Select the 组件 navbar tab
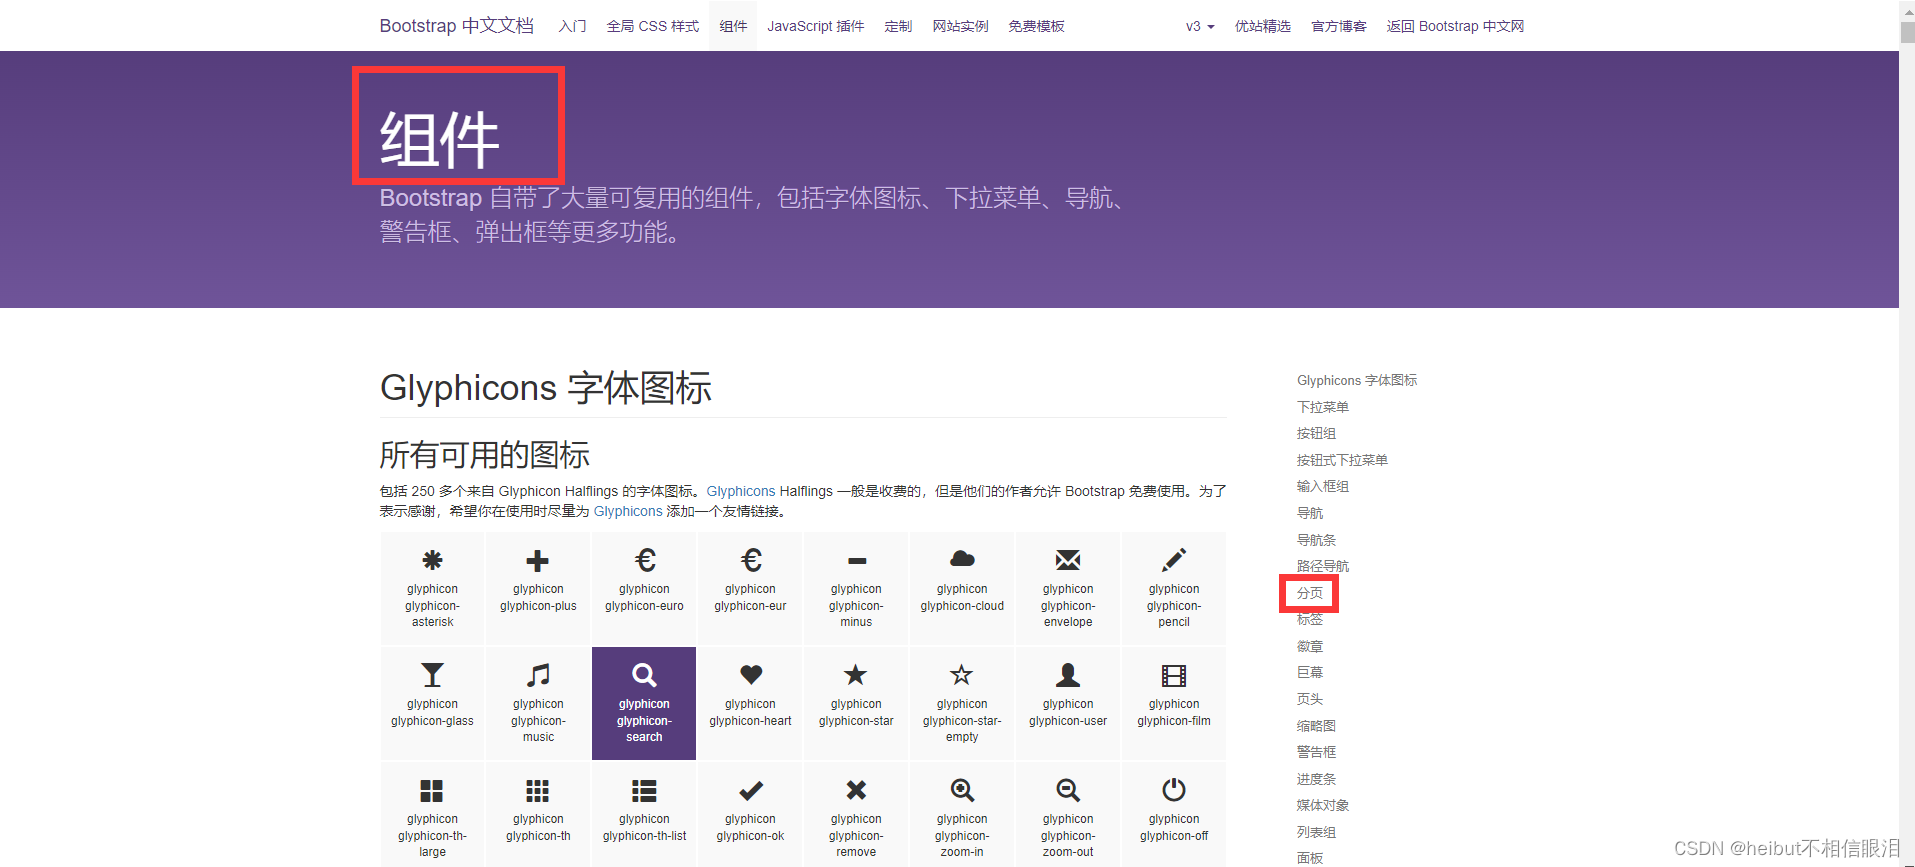 click(x=733, y=26)
